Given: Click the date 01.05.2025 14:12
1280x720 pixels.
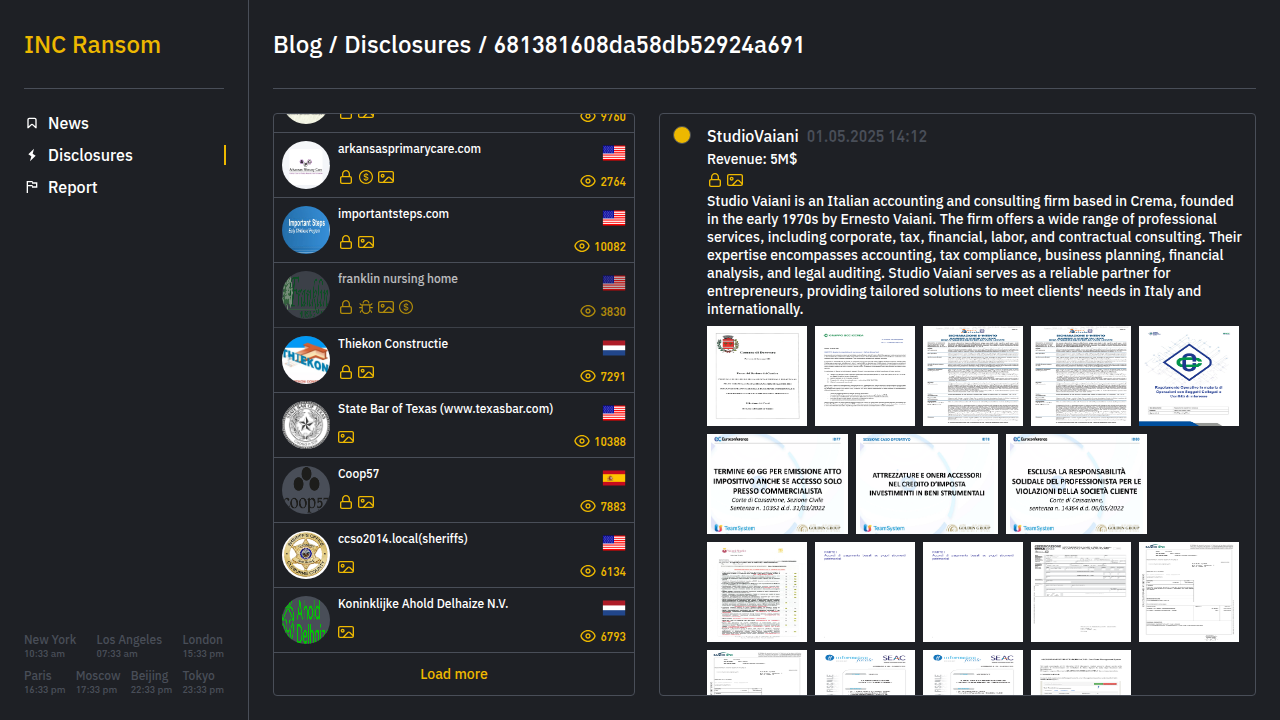Looking at the screenshot, I should [867, 137].
